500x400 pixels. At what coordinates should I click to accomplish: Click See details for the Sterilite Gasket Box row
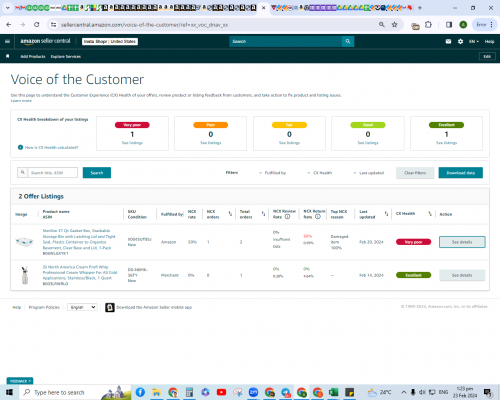pos(462,242)
